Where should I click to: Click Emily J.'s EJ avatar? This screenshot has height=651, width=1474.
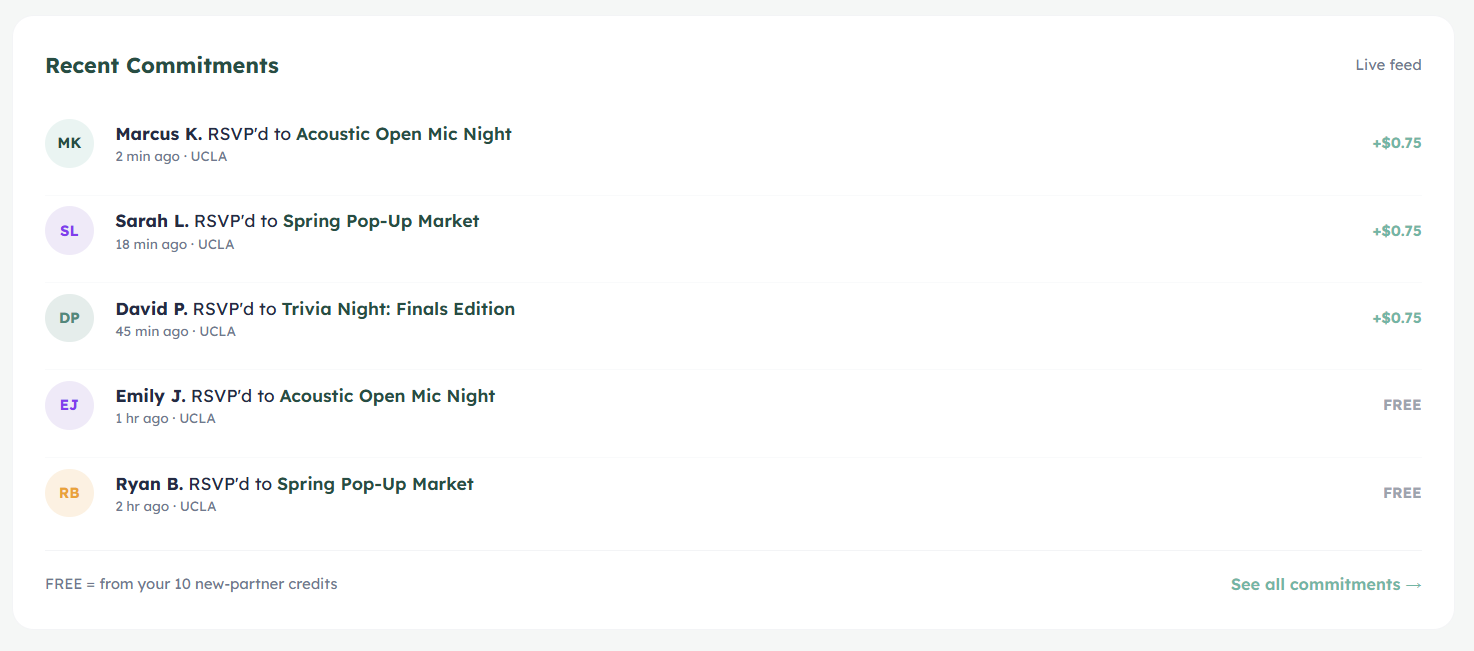[x=69, y=405]
